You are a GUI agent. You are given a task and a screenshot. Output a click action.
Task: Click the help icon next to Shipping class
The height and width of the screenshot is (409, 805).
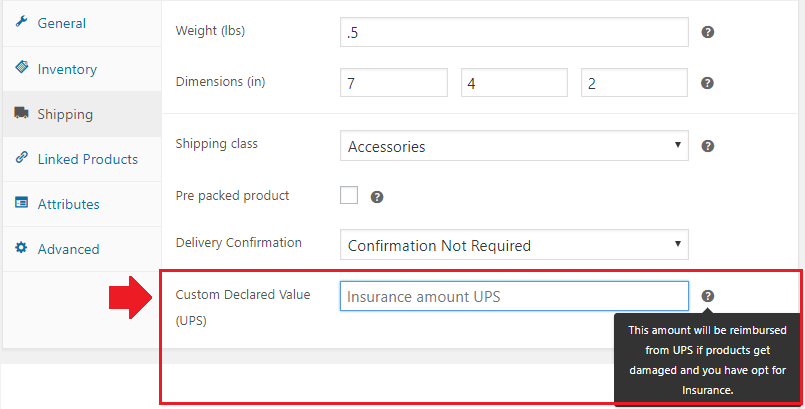point(707,146)
